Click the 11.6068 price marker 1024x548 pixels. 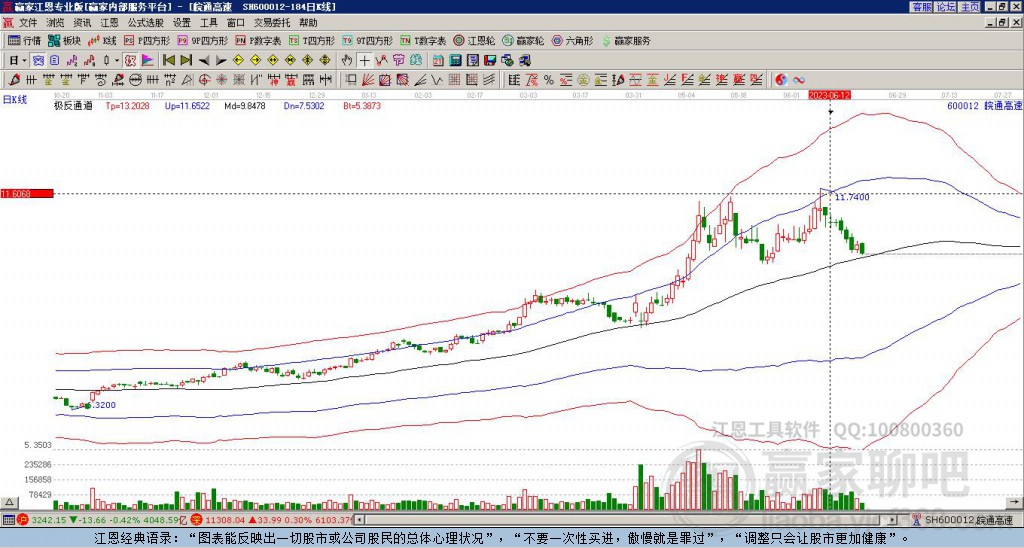(x=27, y=194)
